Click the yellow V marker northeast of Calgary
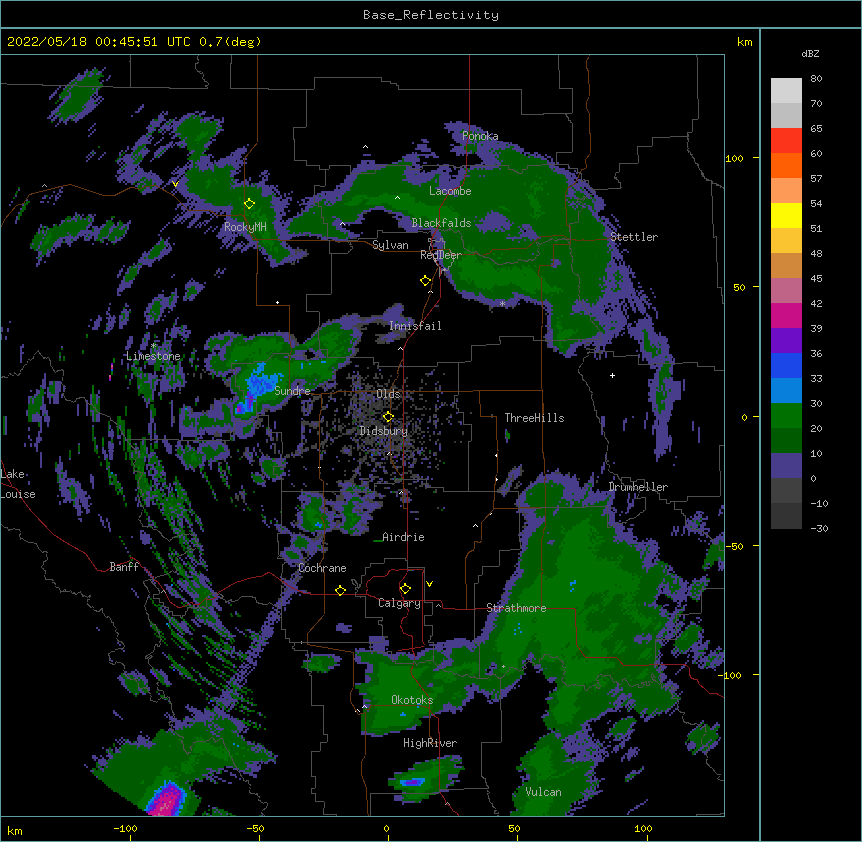The width and height of the screenshot is (862, 842). (429, 584)
